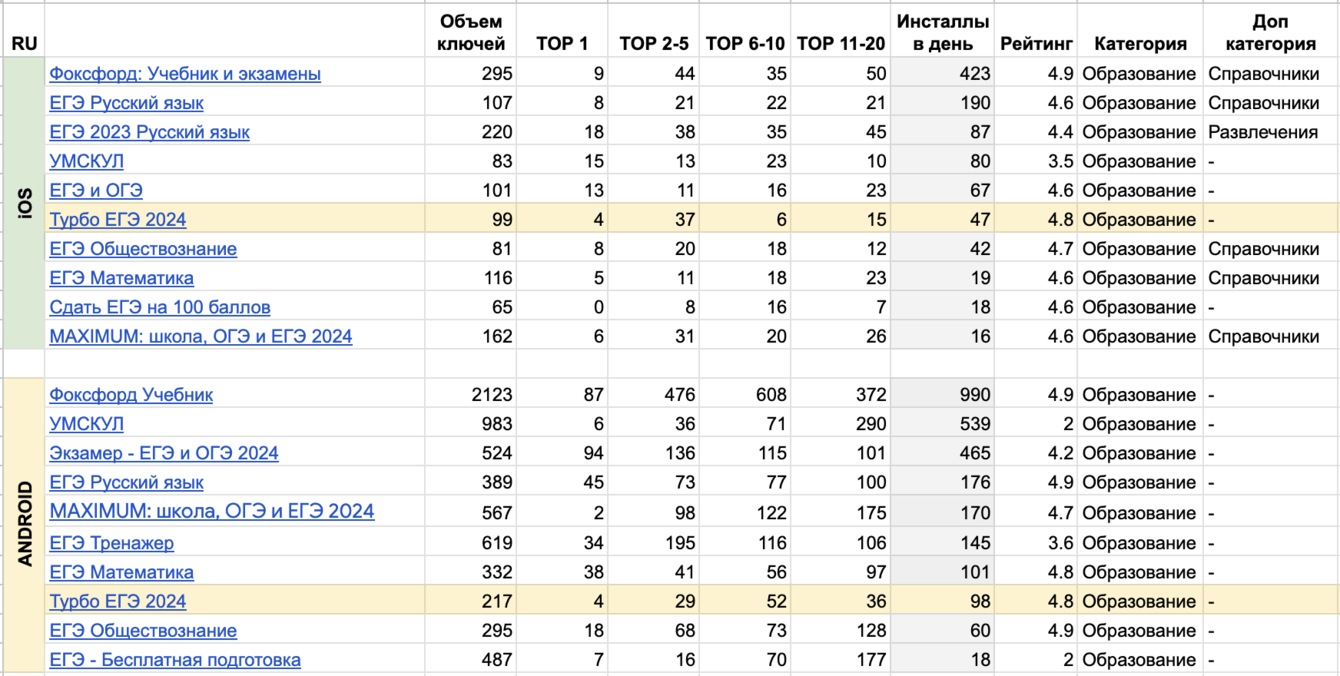The width and height of the screenshot is (1340, 676).
Task: Open the Фоксфорд Учебник link
Action: tap(131, 395)
